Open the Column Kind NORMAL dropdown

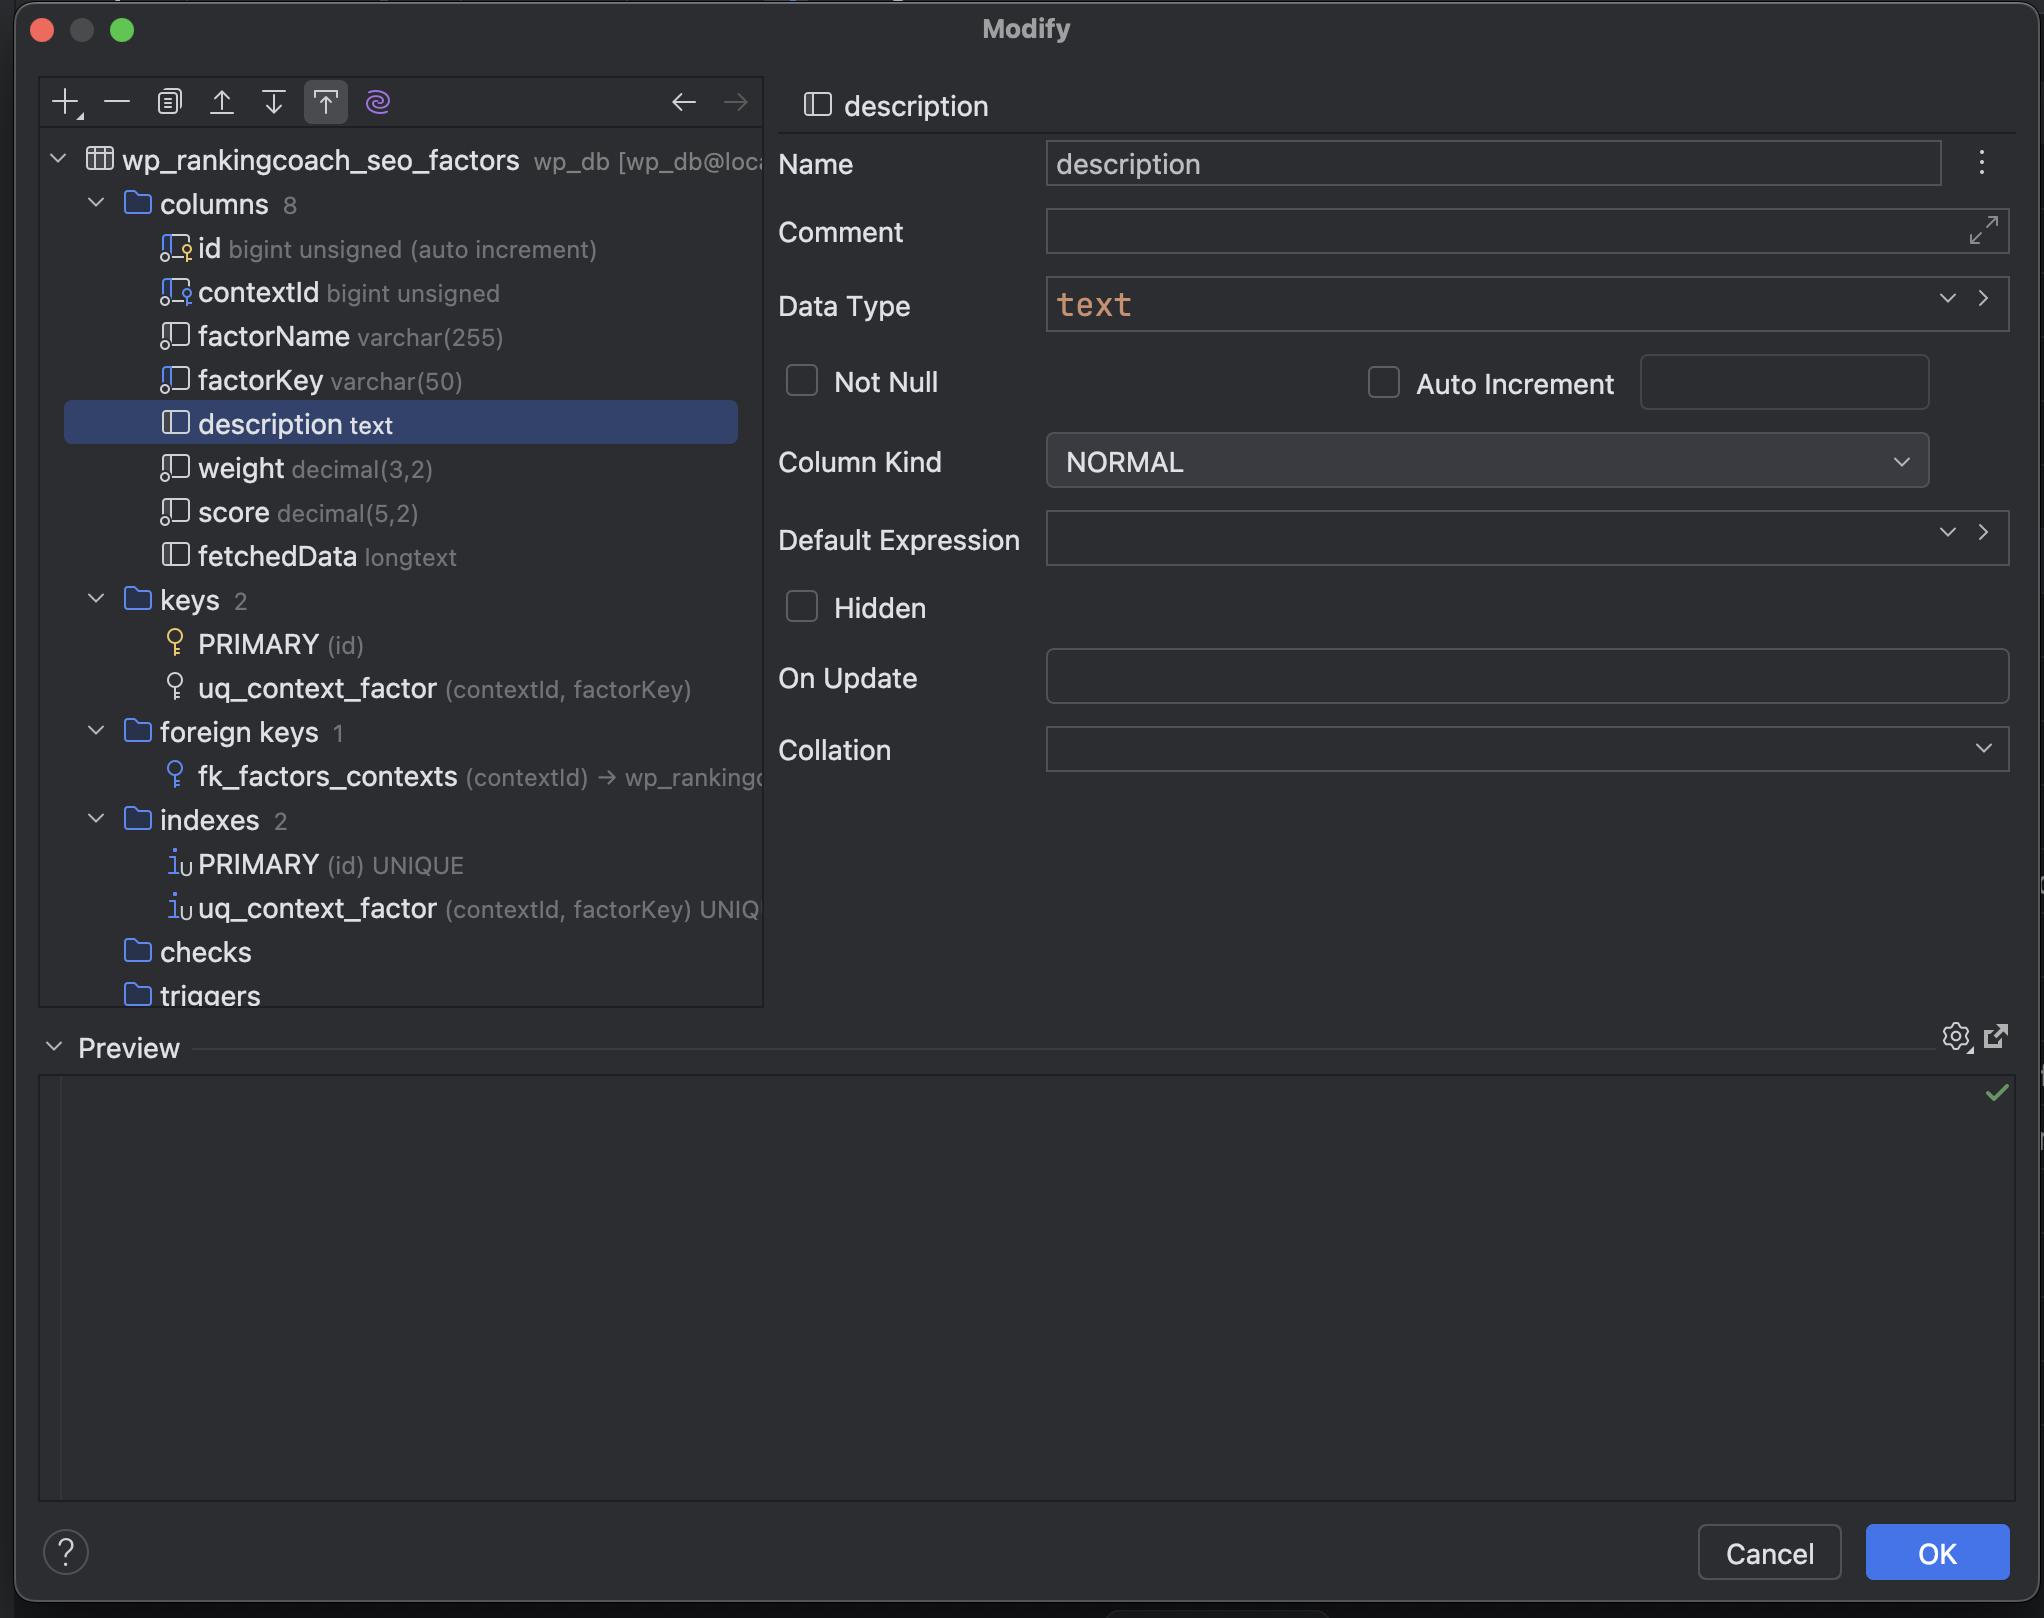pos(1486,461)
